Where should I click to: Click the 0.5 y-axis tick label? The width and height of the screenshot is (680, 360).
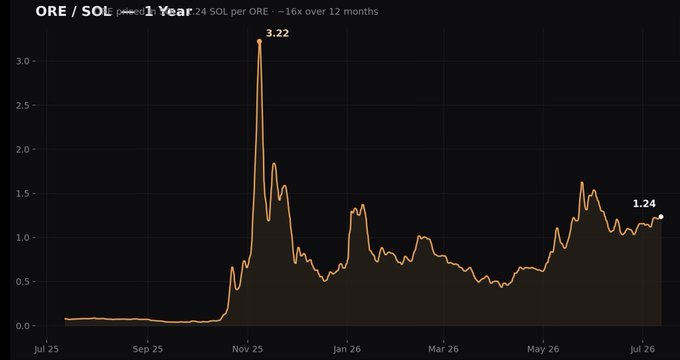tap(23, 282)
